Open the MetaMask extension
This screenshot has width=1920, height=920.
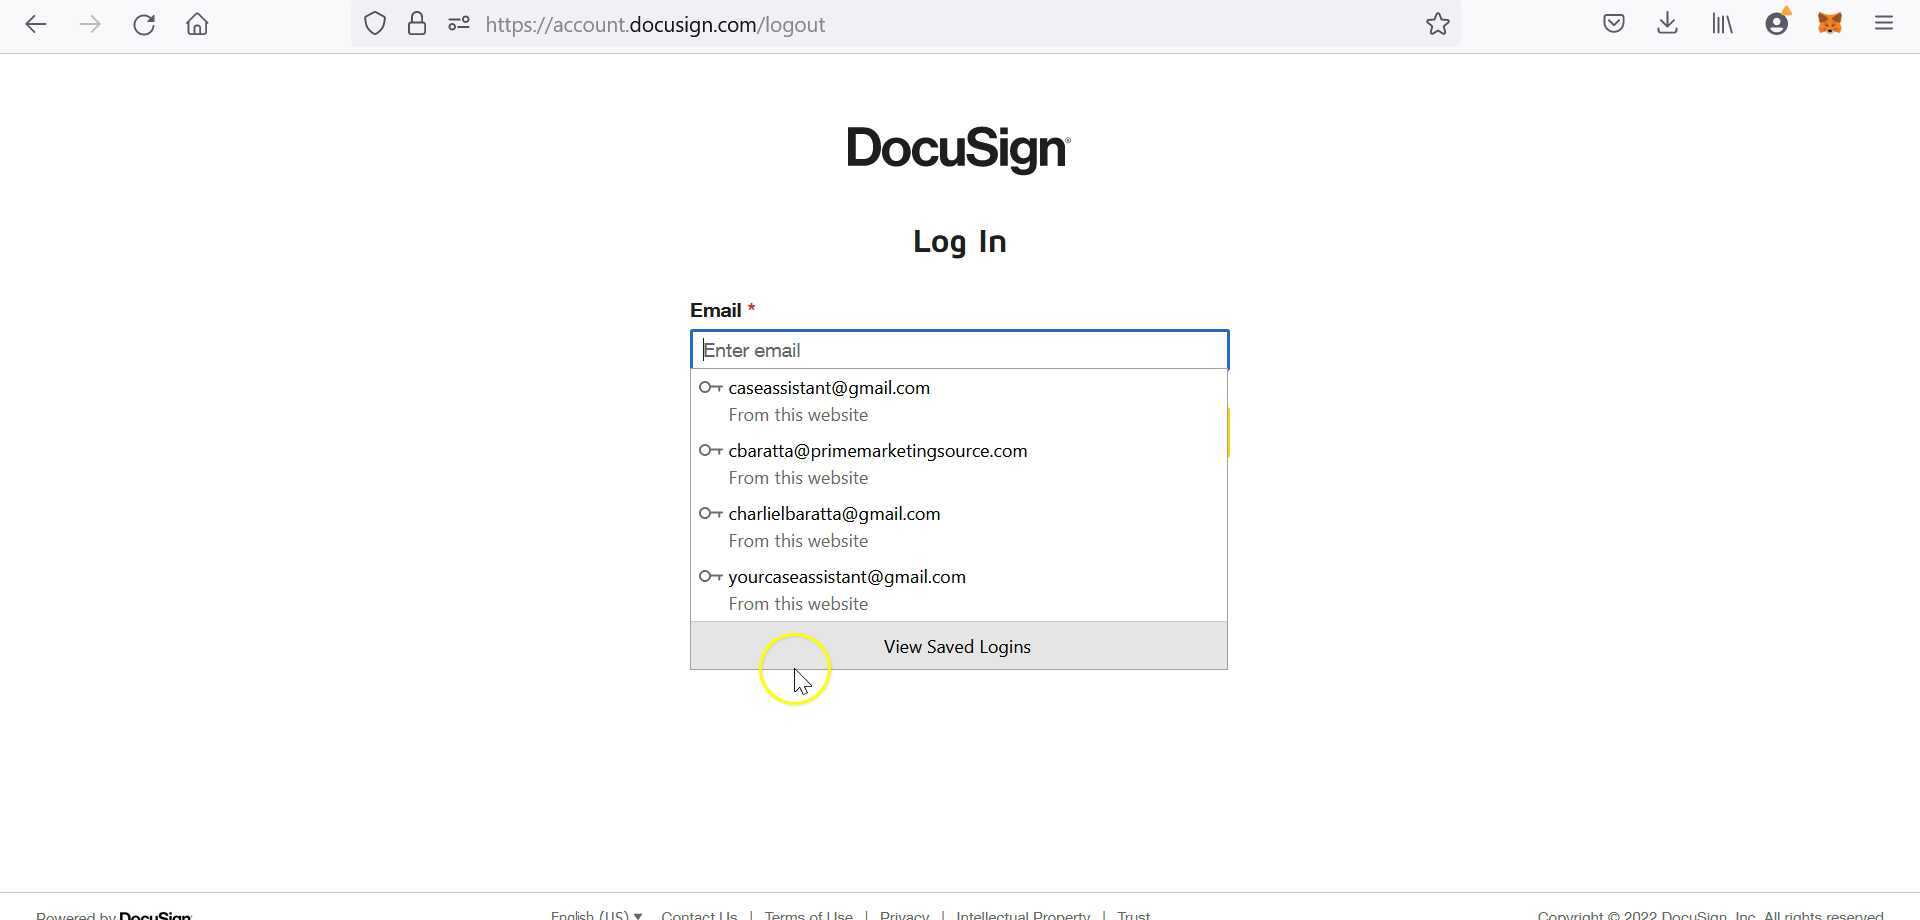[x=1830, y=22]
